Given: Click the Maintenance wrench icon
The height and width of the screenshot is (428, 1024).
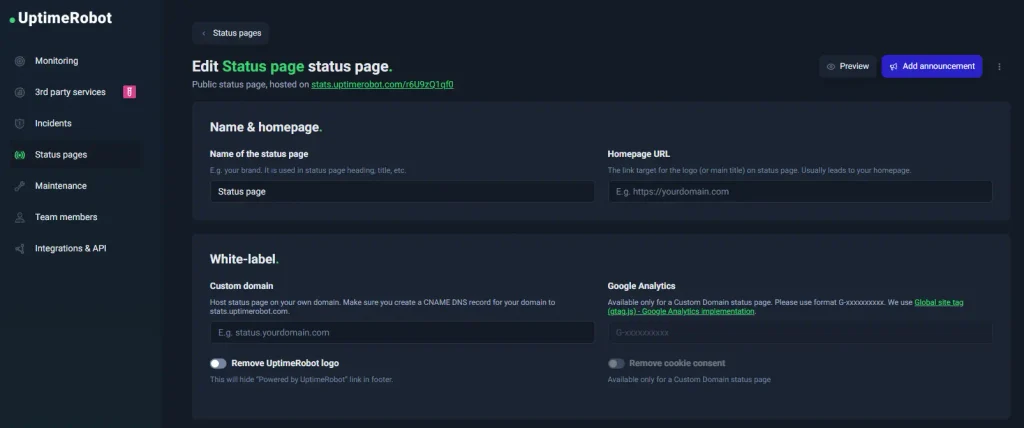Looking at the screenshot, I should pos(20,186).
